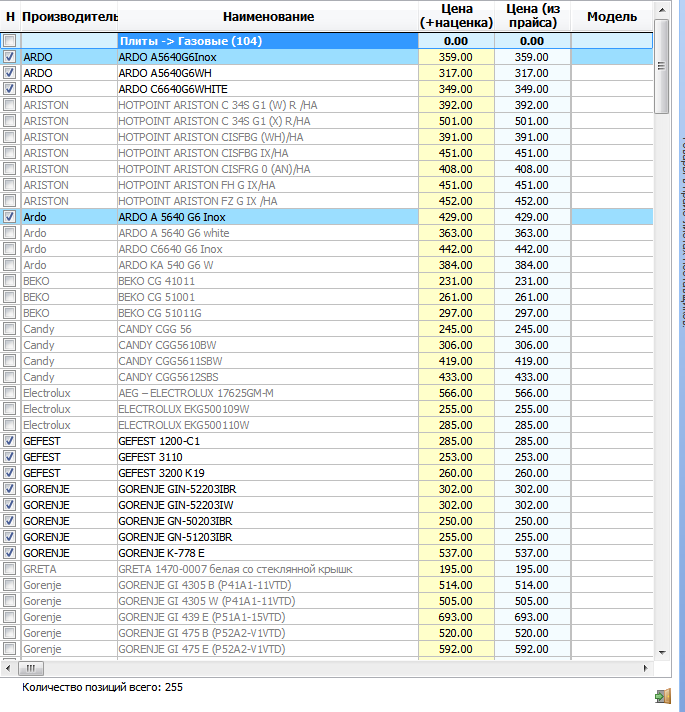Viewport: 685px width, 712px height.
Task: Select the GORENJE GIN-52203IBR row
Action: coord(327,489)
